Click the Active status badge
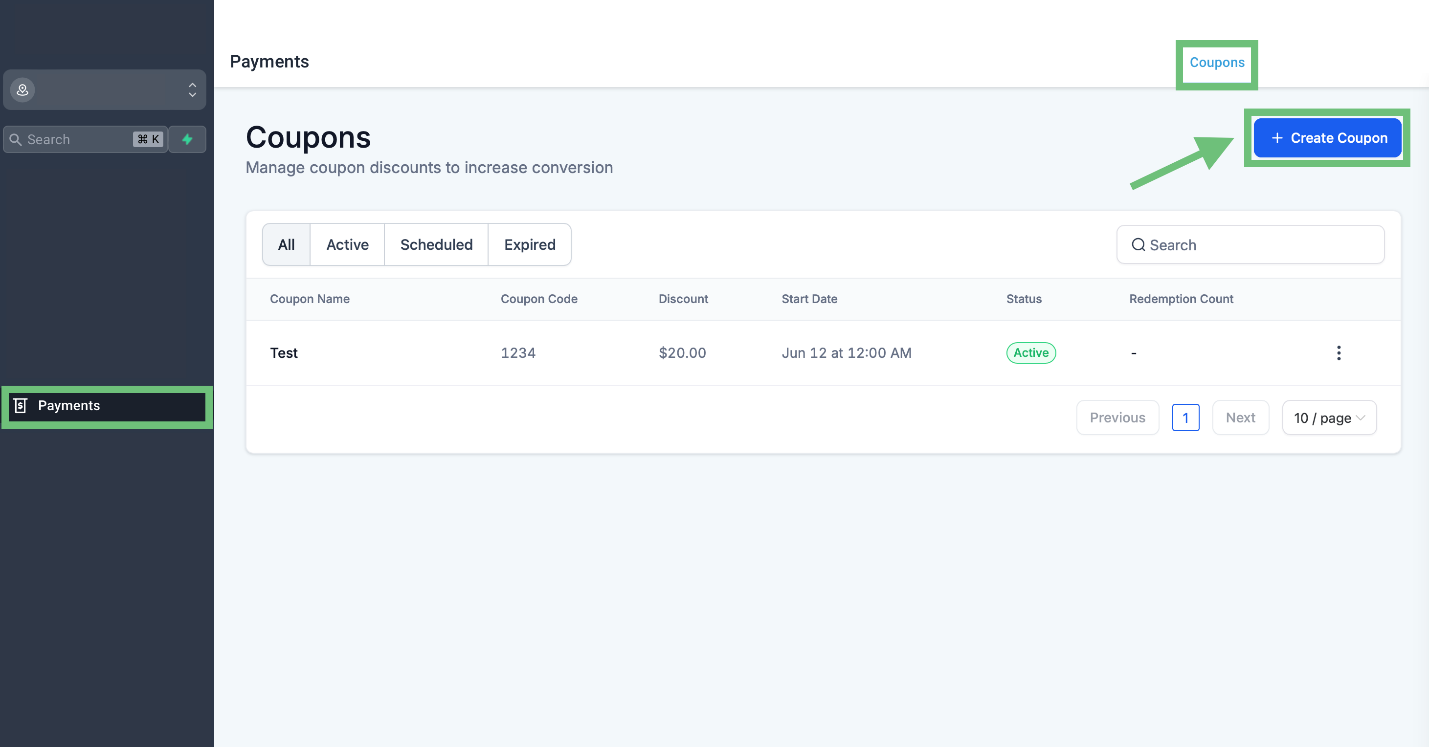 click(1031, 353)
